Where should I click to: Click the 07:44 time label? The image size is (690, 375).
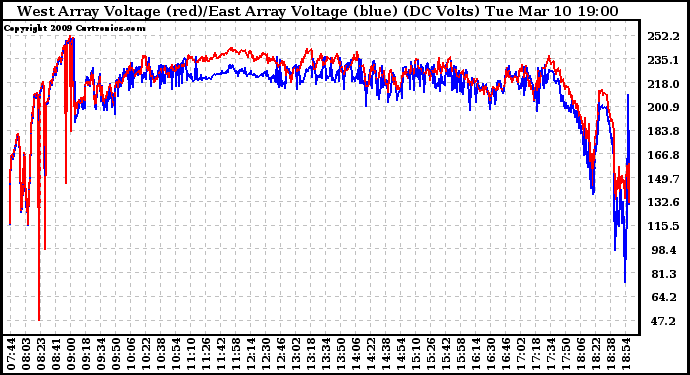(11, 354)
